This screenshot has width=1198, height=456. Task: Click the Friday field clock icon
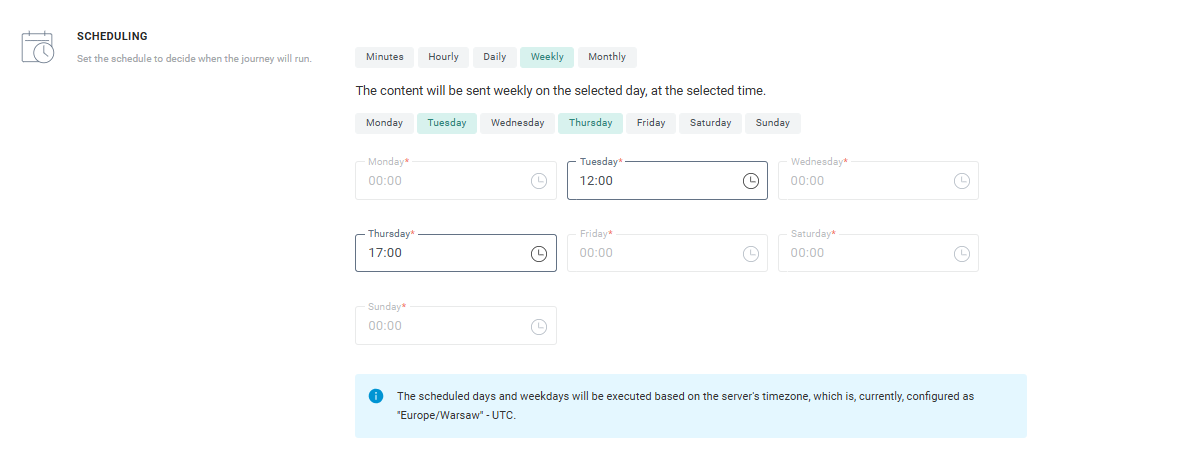(x=750, y=253)
